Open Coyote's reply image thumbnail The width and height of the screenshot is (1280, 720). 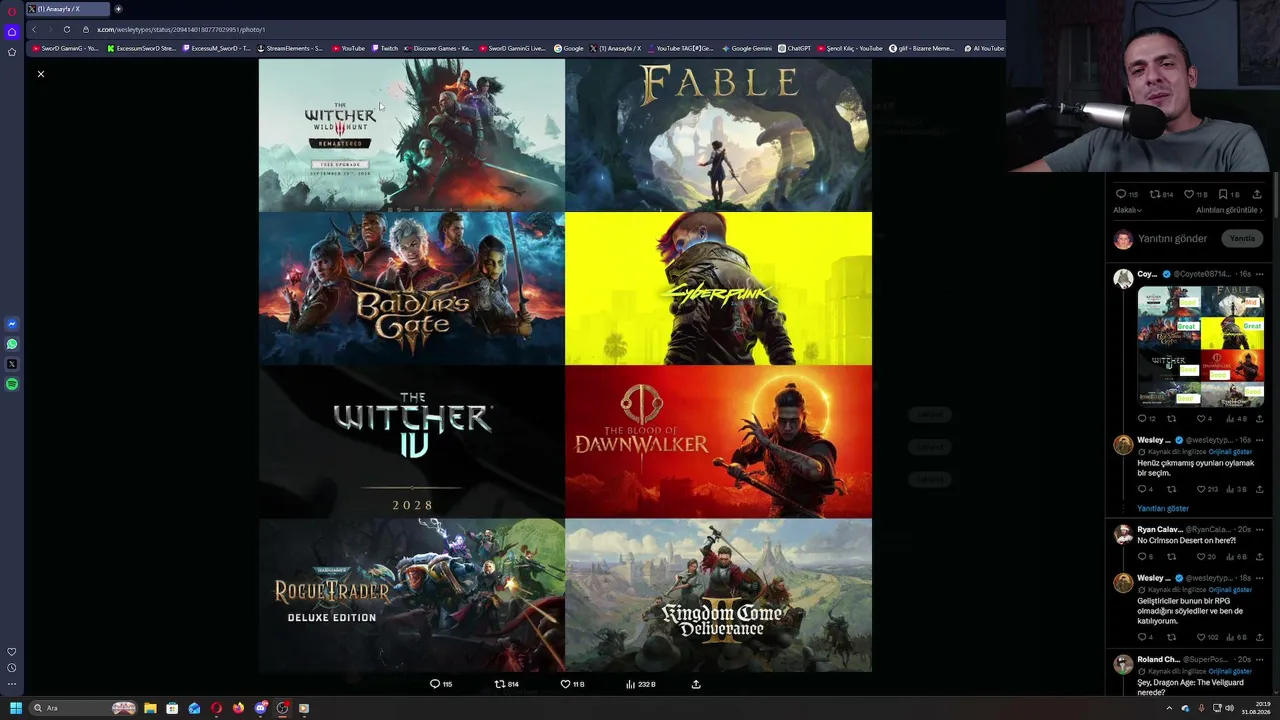1201,346
